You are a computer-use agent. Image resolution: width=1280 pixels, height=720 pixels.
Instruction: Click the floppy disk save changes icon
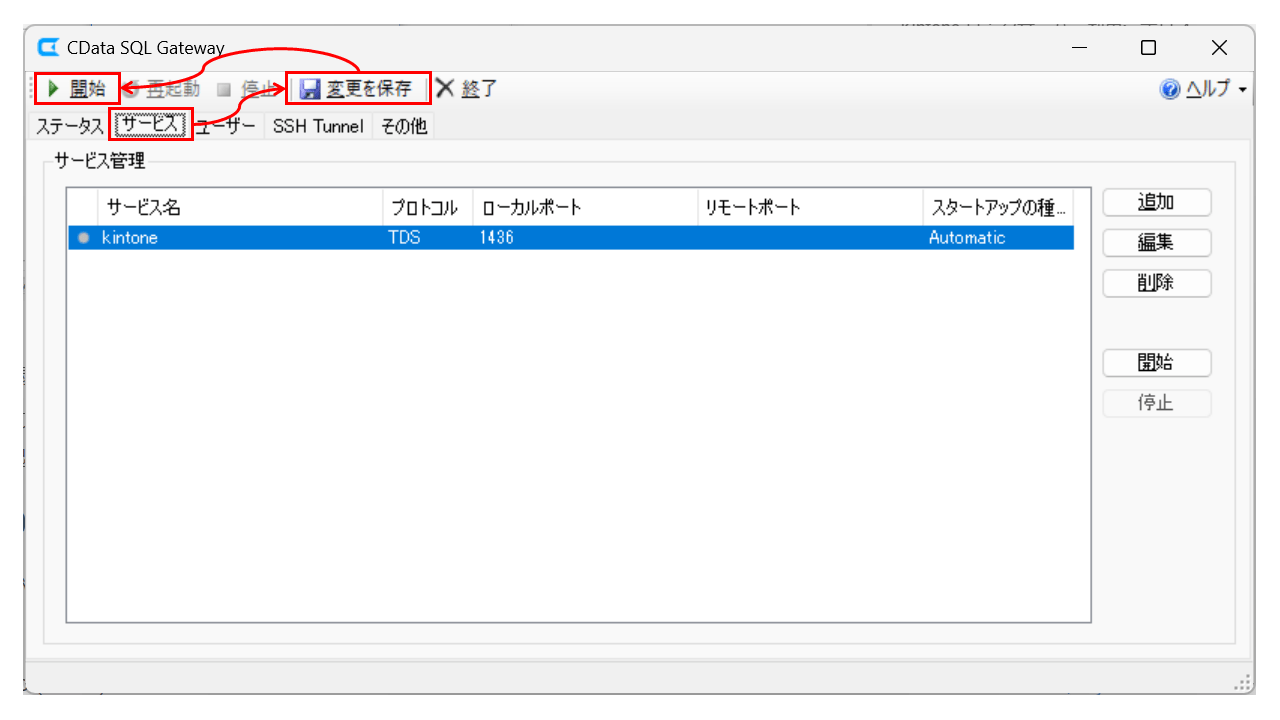[310, 89]
